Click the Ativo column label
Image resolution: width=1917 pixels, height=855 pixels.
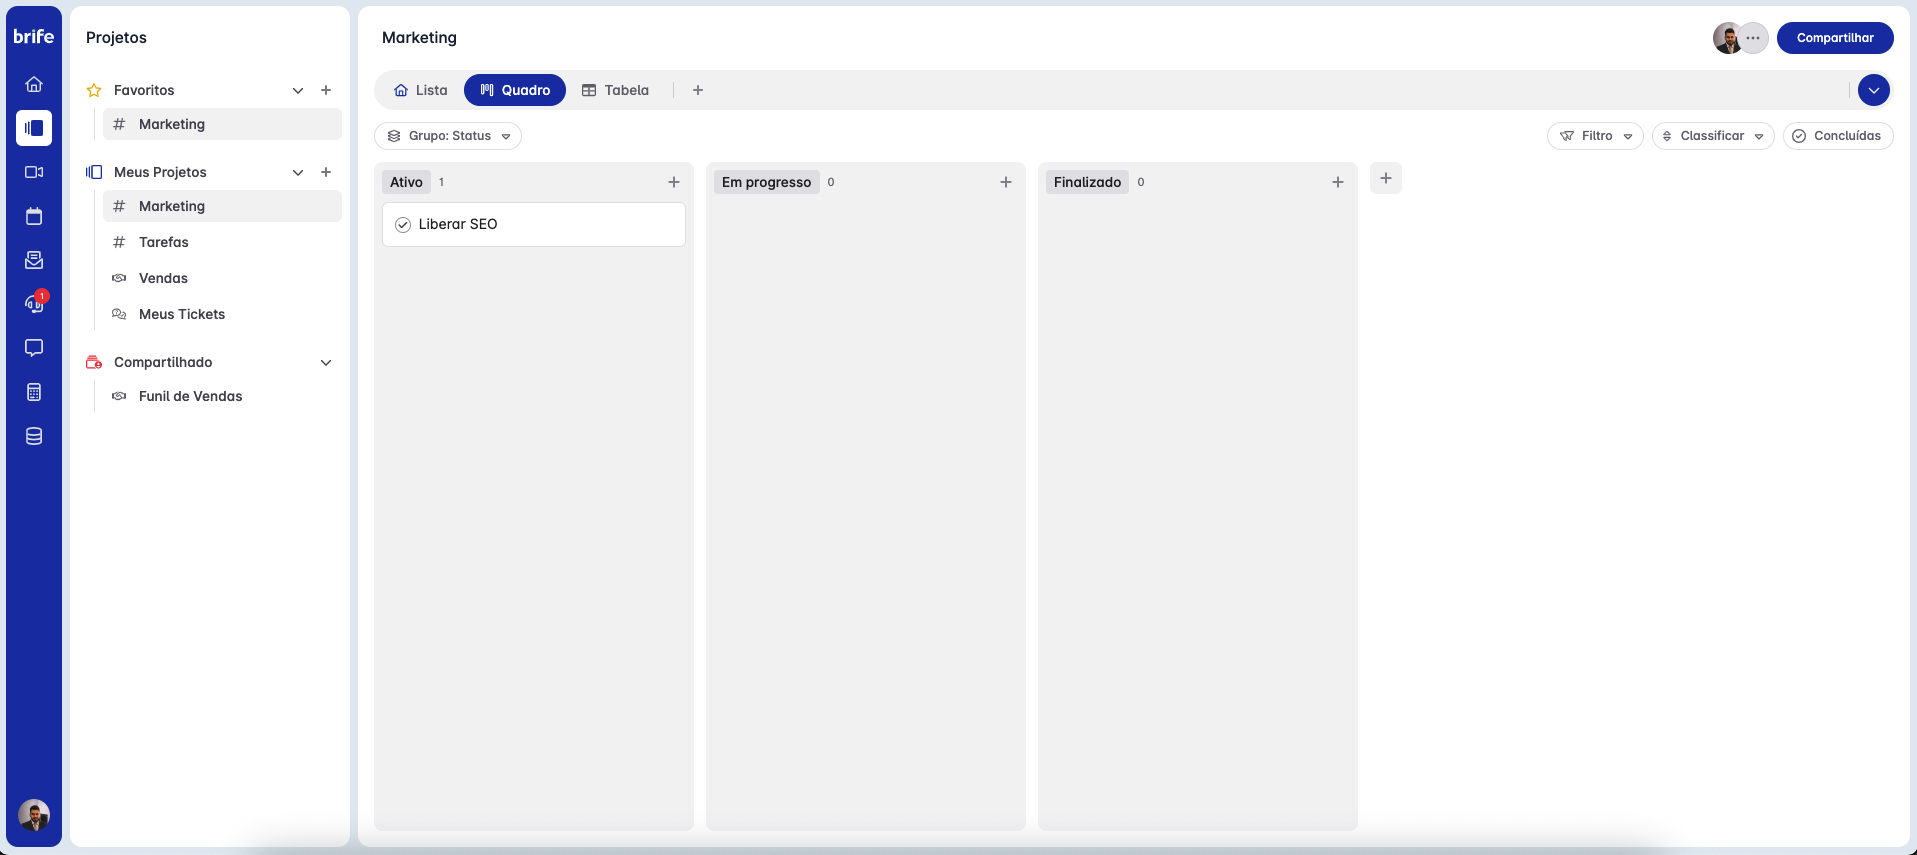pyautogui.click(x=406, y=182)
